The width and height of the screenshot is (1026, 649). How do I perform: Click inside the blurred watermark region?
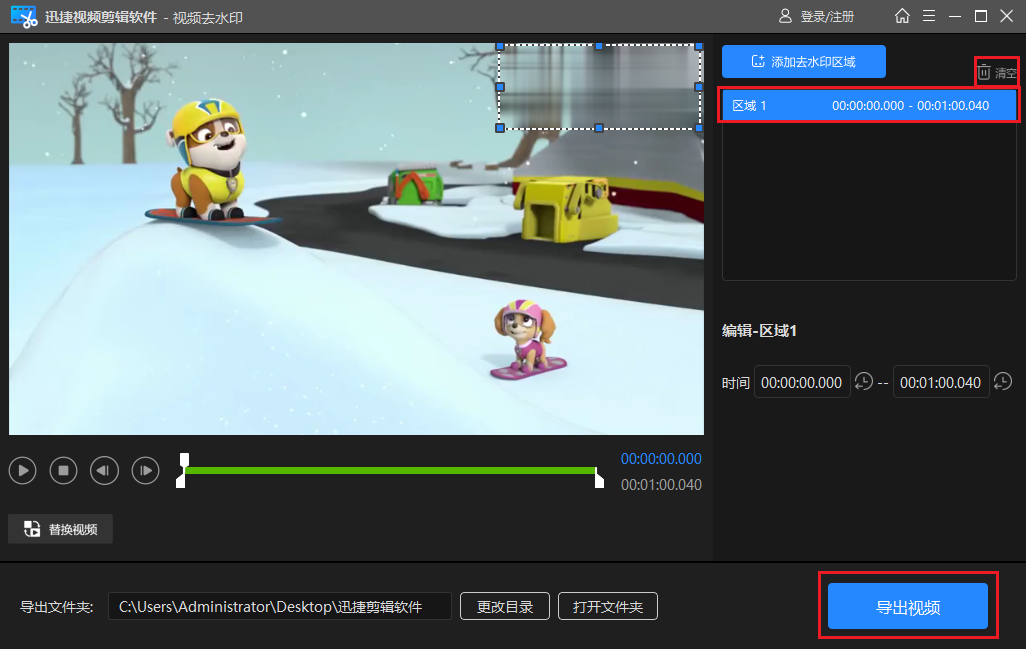599,87
